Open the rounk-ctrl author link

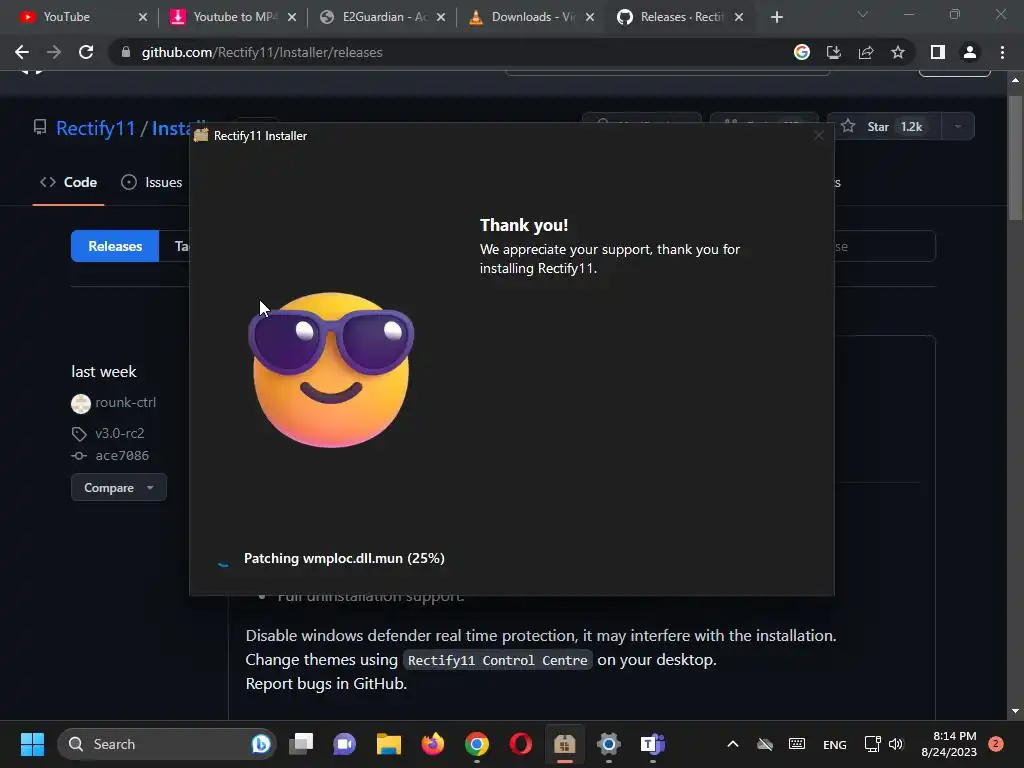(x=125, y=402)
